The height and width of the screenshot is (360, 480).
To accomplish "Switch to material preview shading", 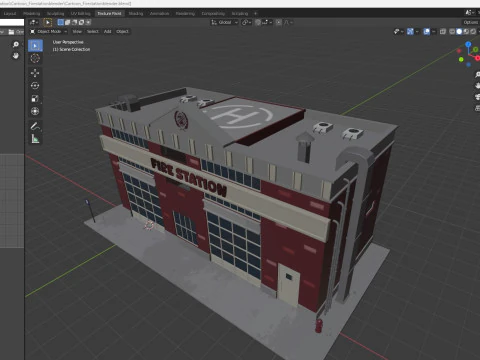I will coord(466,31).
